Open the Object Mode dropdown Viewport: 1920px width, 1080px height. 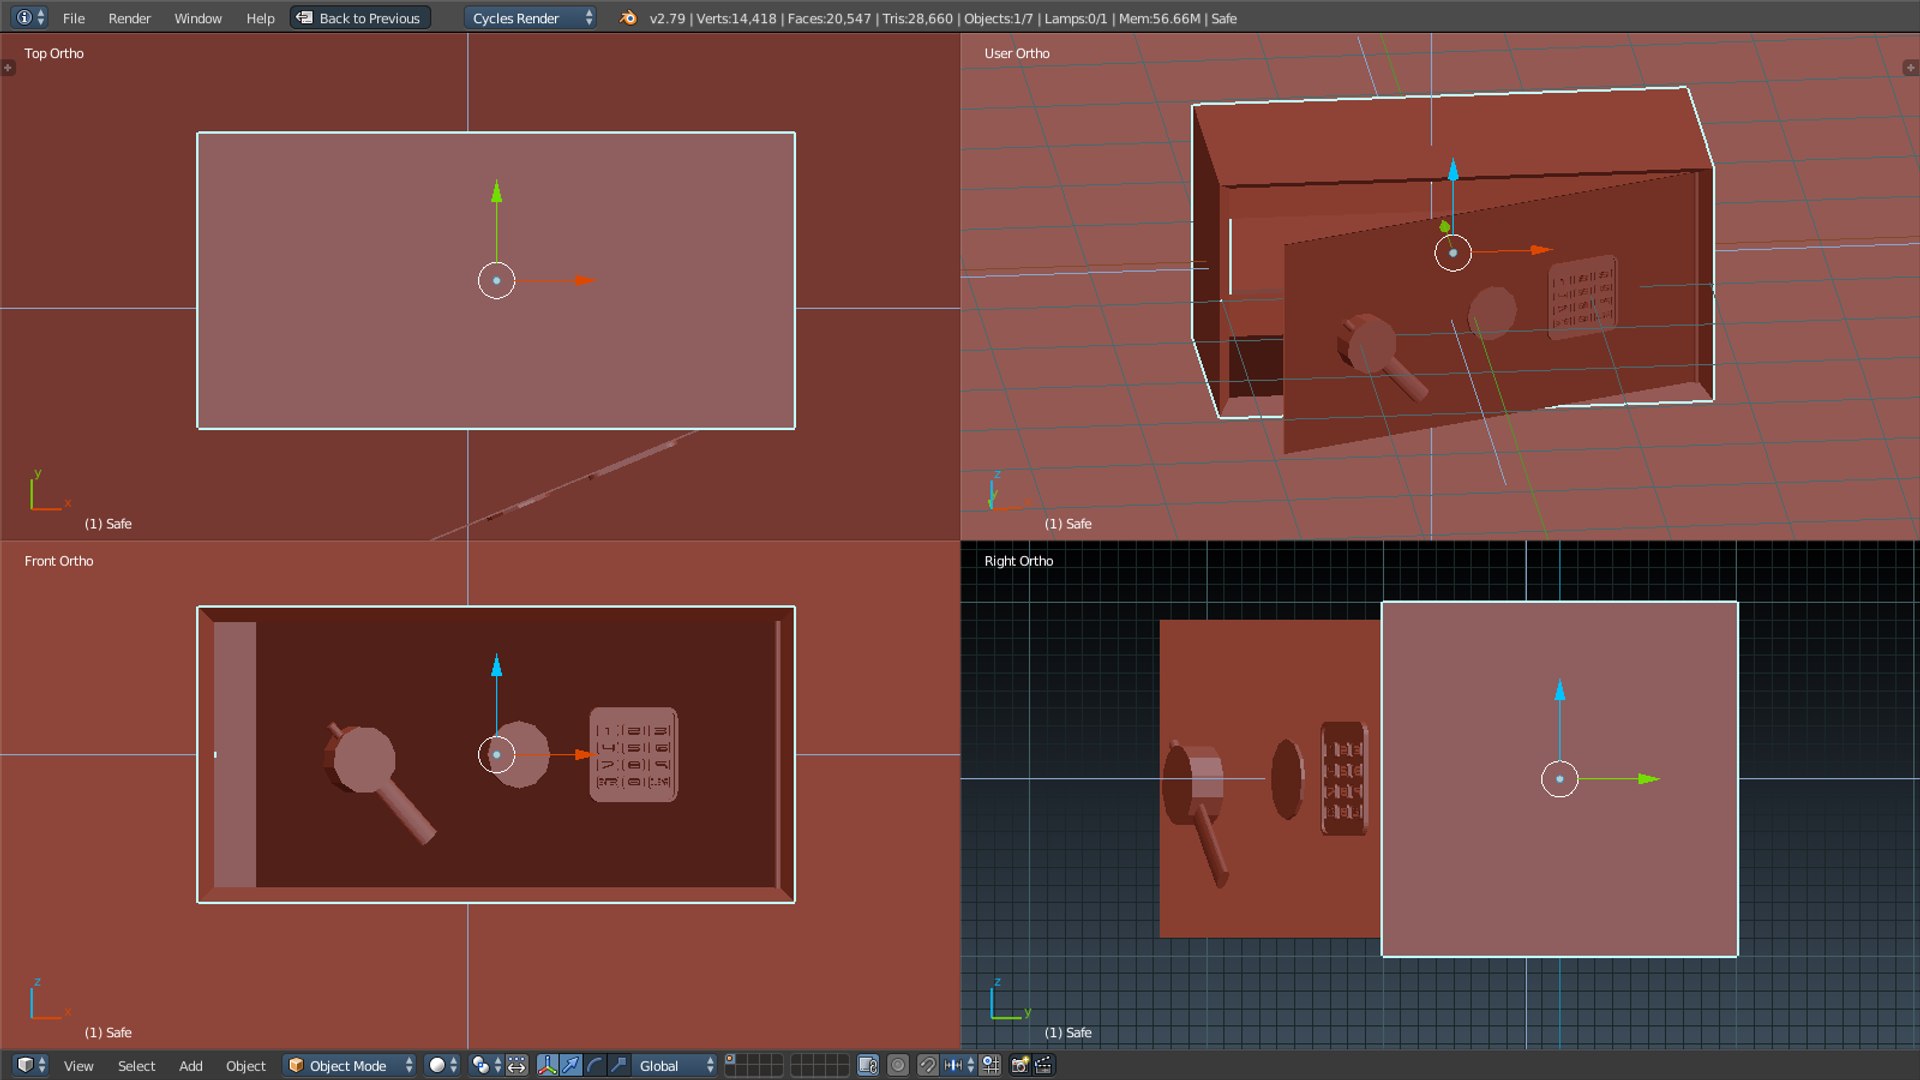pyautogui.click(x=349, y=1065)
